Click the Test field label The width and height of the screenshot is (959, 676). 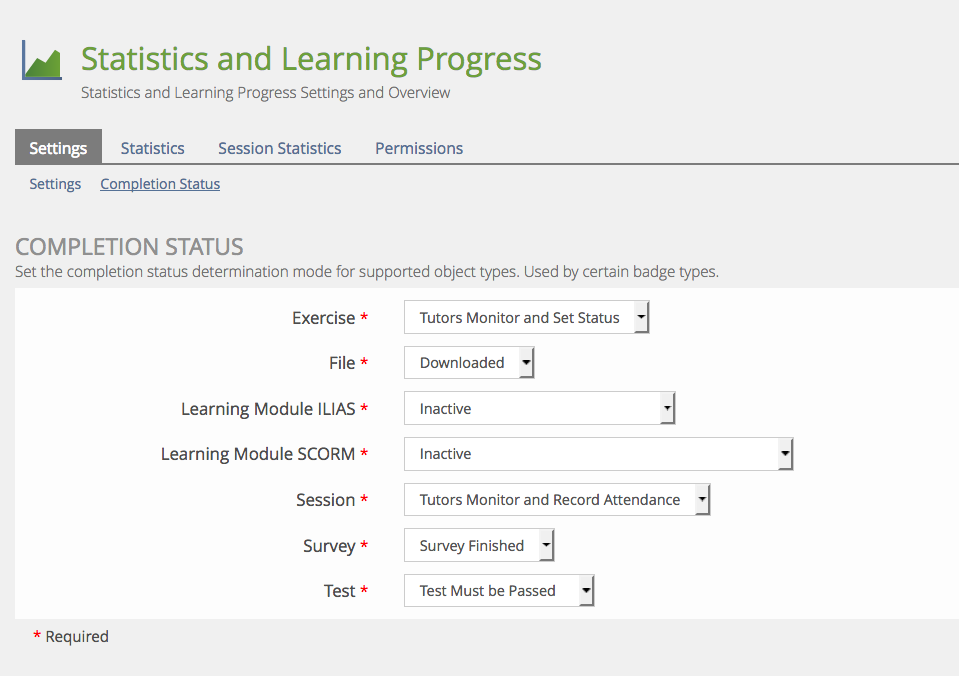click(x=339, y=591)
